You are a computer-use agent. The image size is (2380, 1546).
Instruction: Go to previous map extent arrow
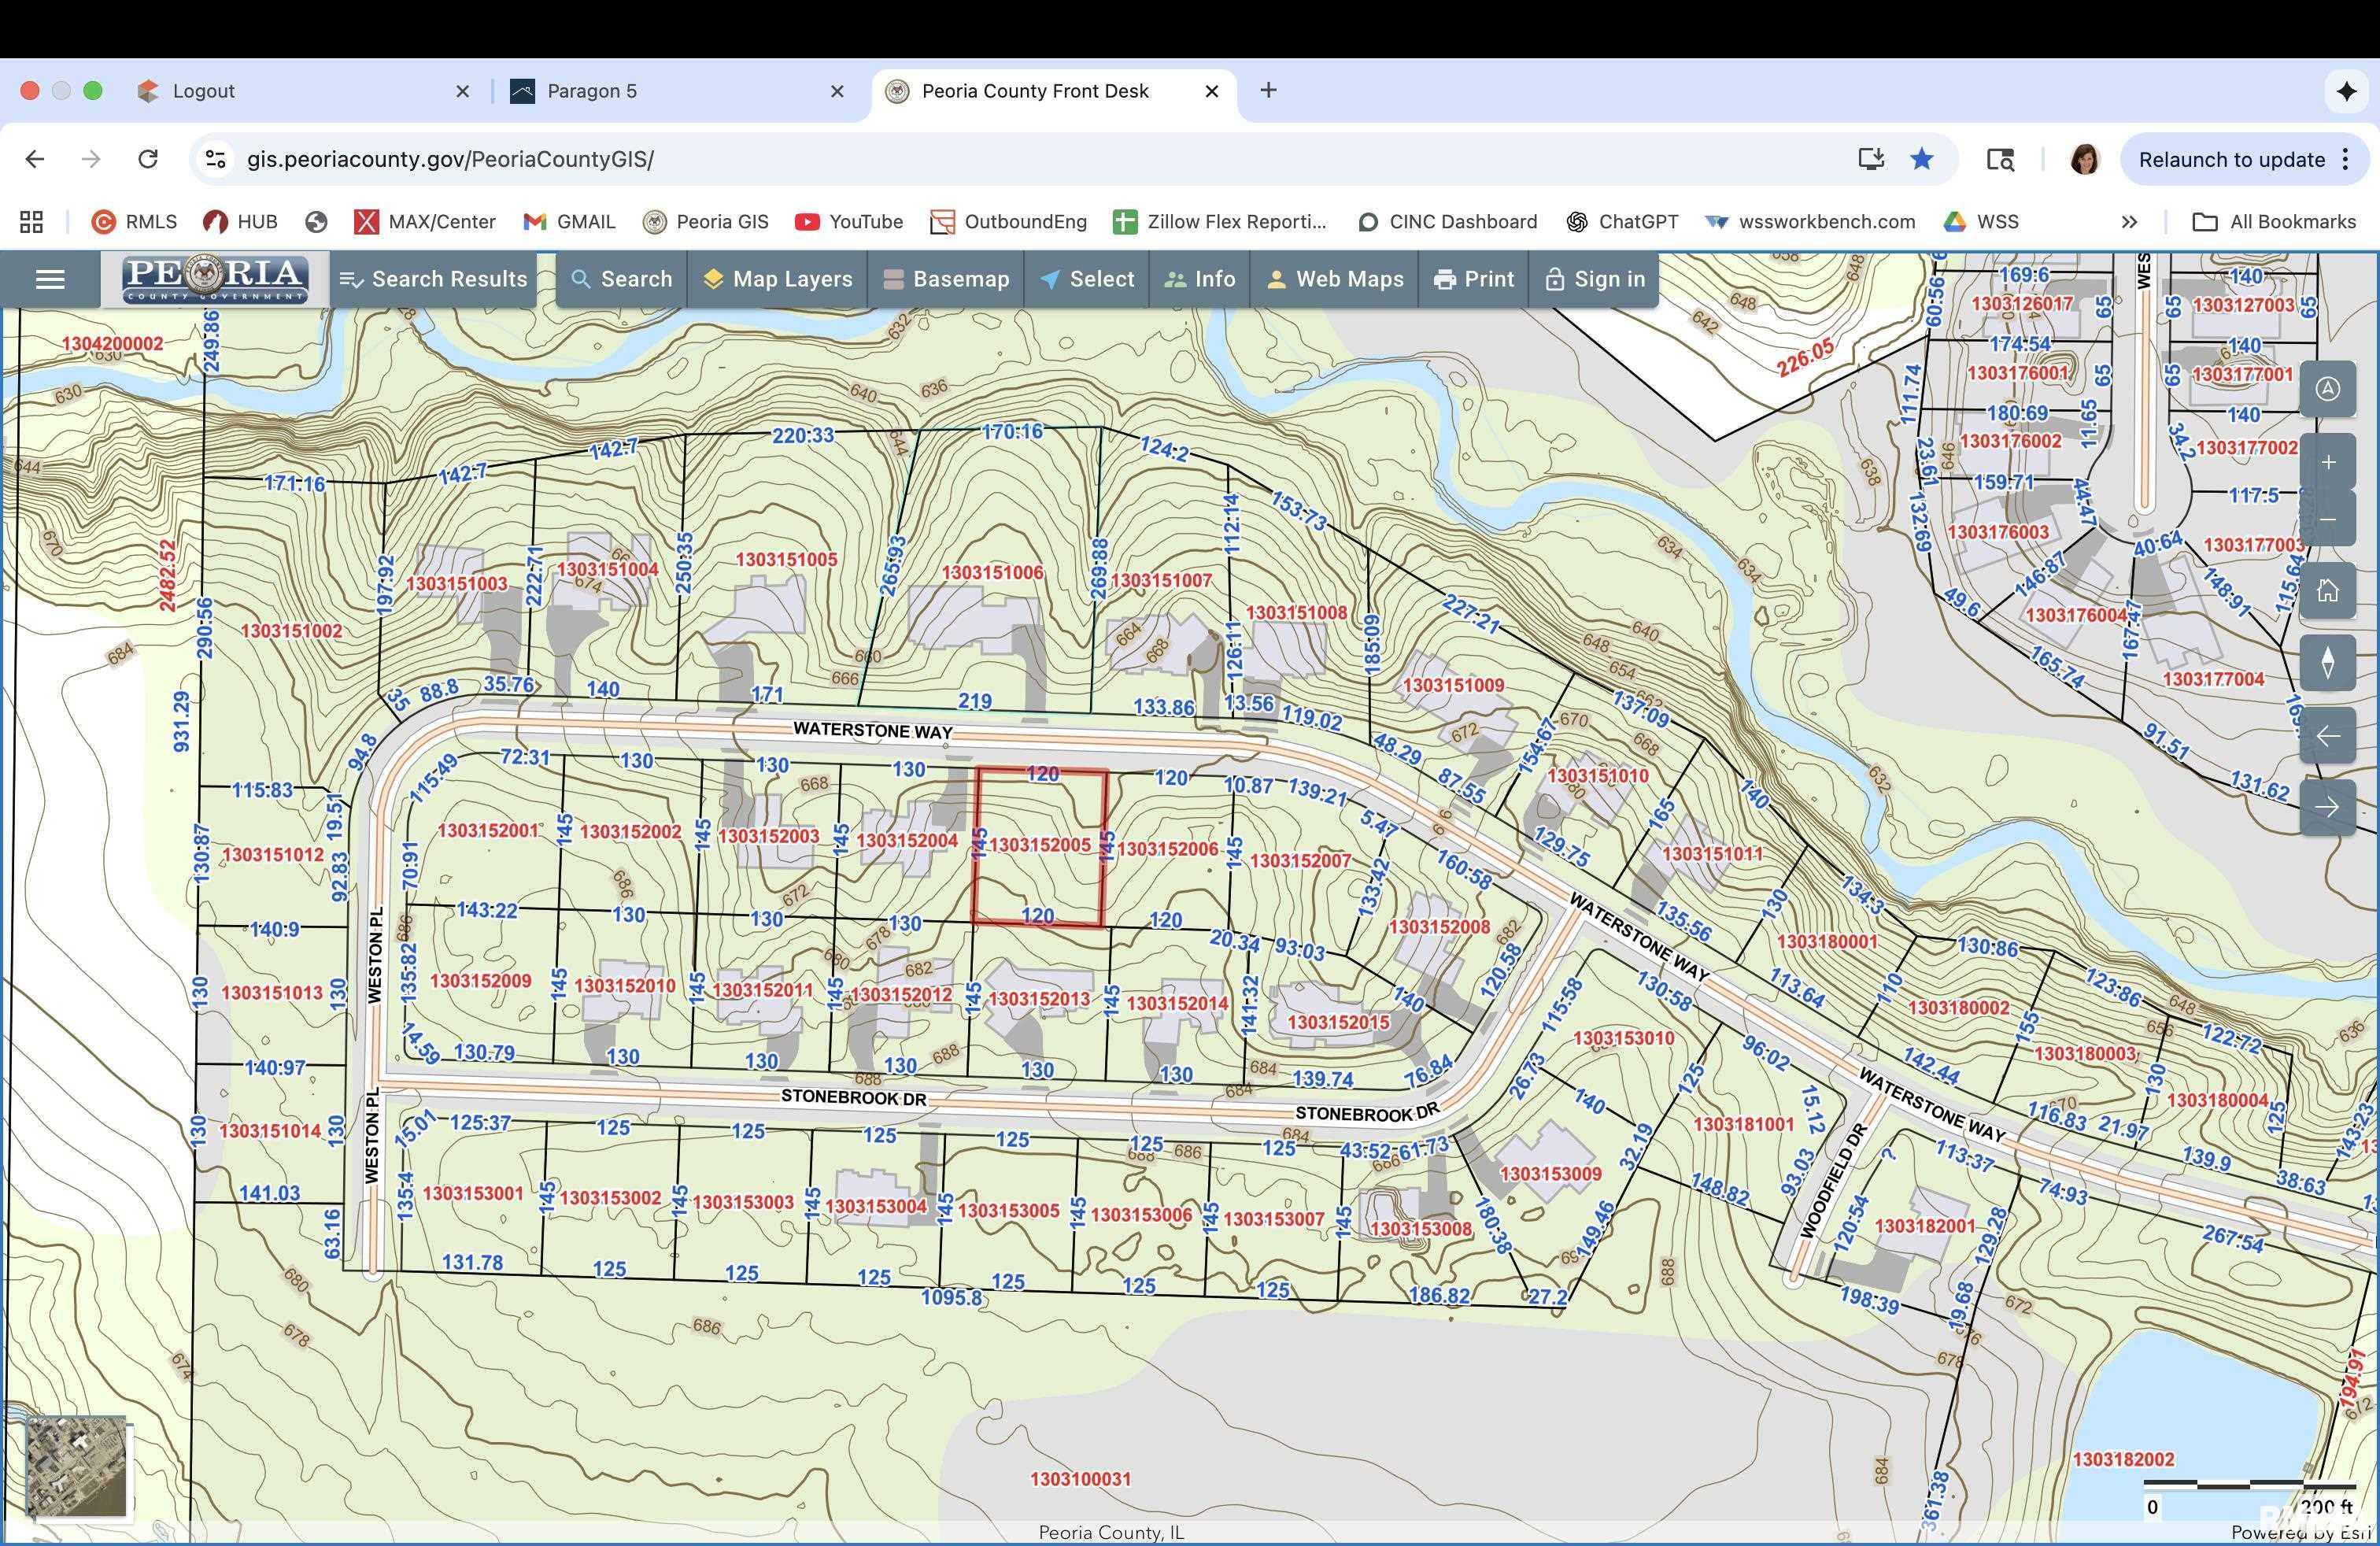pyautogui.click(x=2328, y=736)
